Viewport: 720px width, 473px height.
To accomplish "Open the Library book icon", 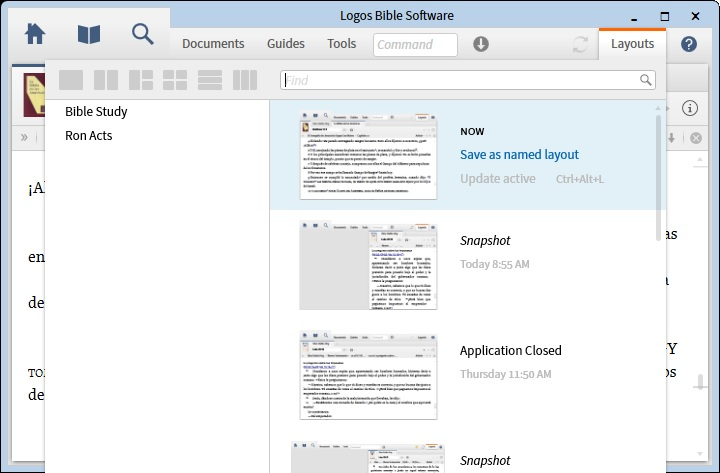I will tap(89, 34).
